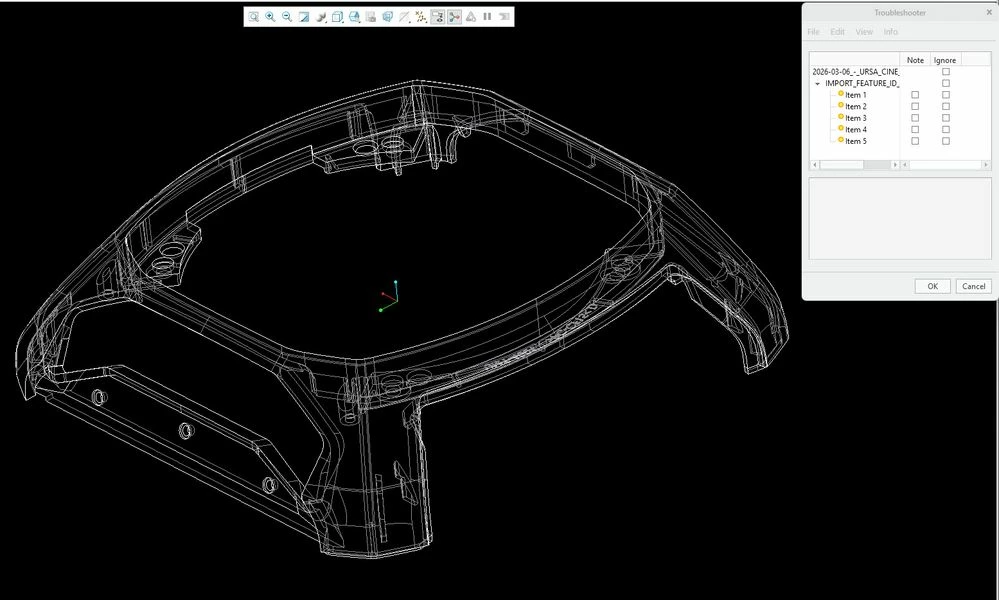This screenshot has height=600, width=999.
Task: Check the Ignore box for Item 4
Action: (x=945, y=129)
